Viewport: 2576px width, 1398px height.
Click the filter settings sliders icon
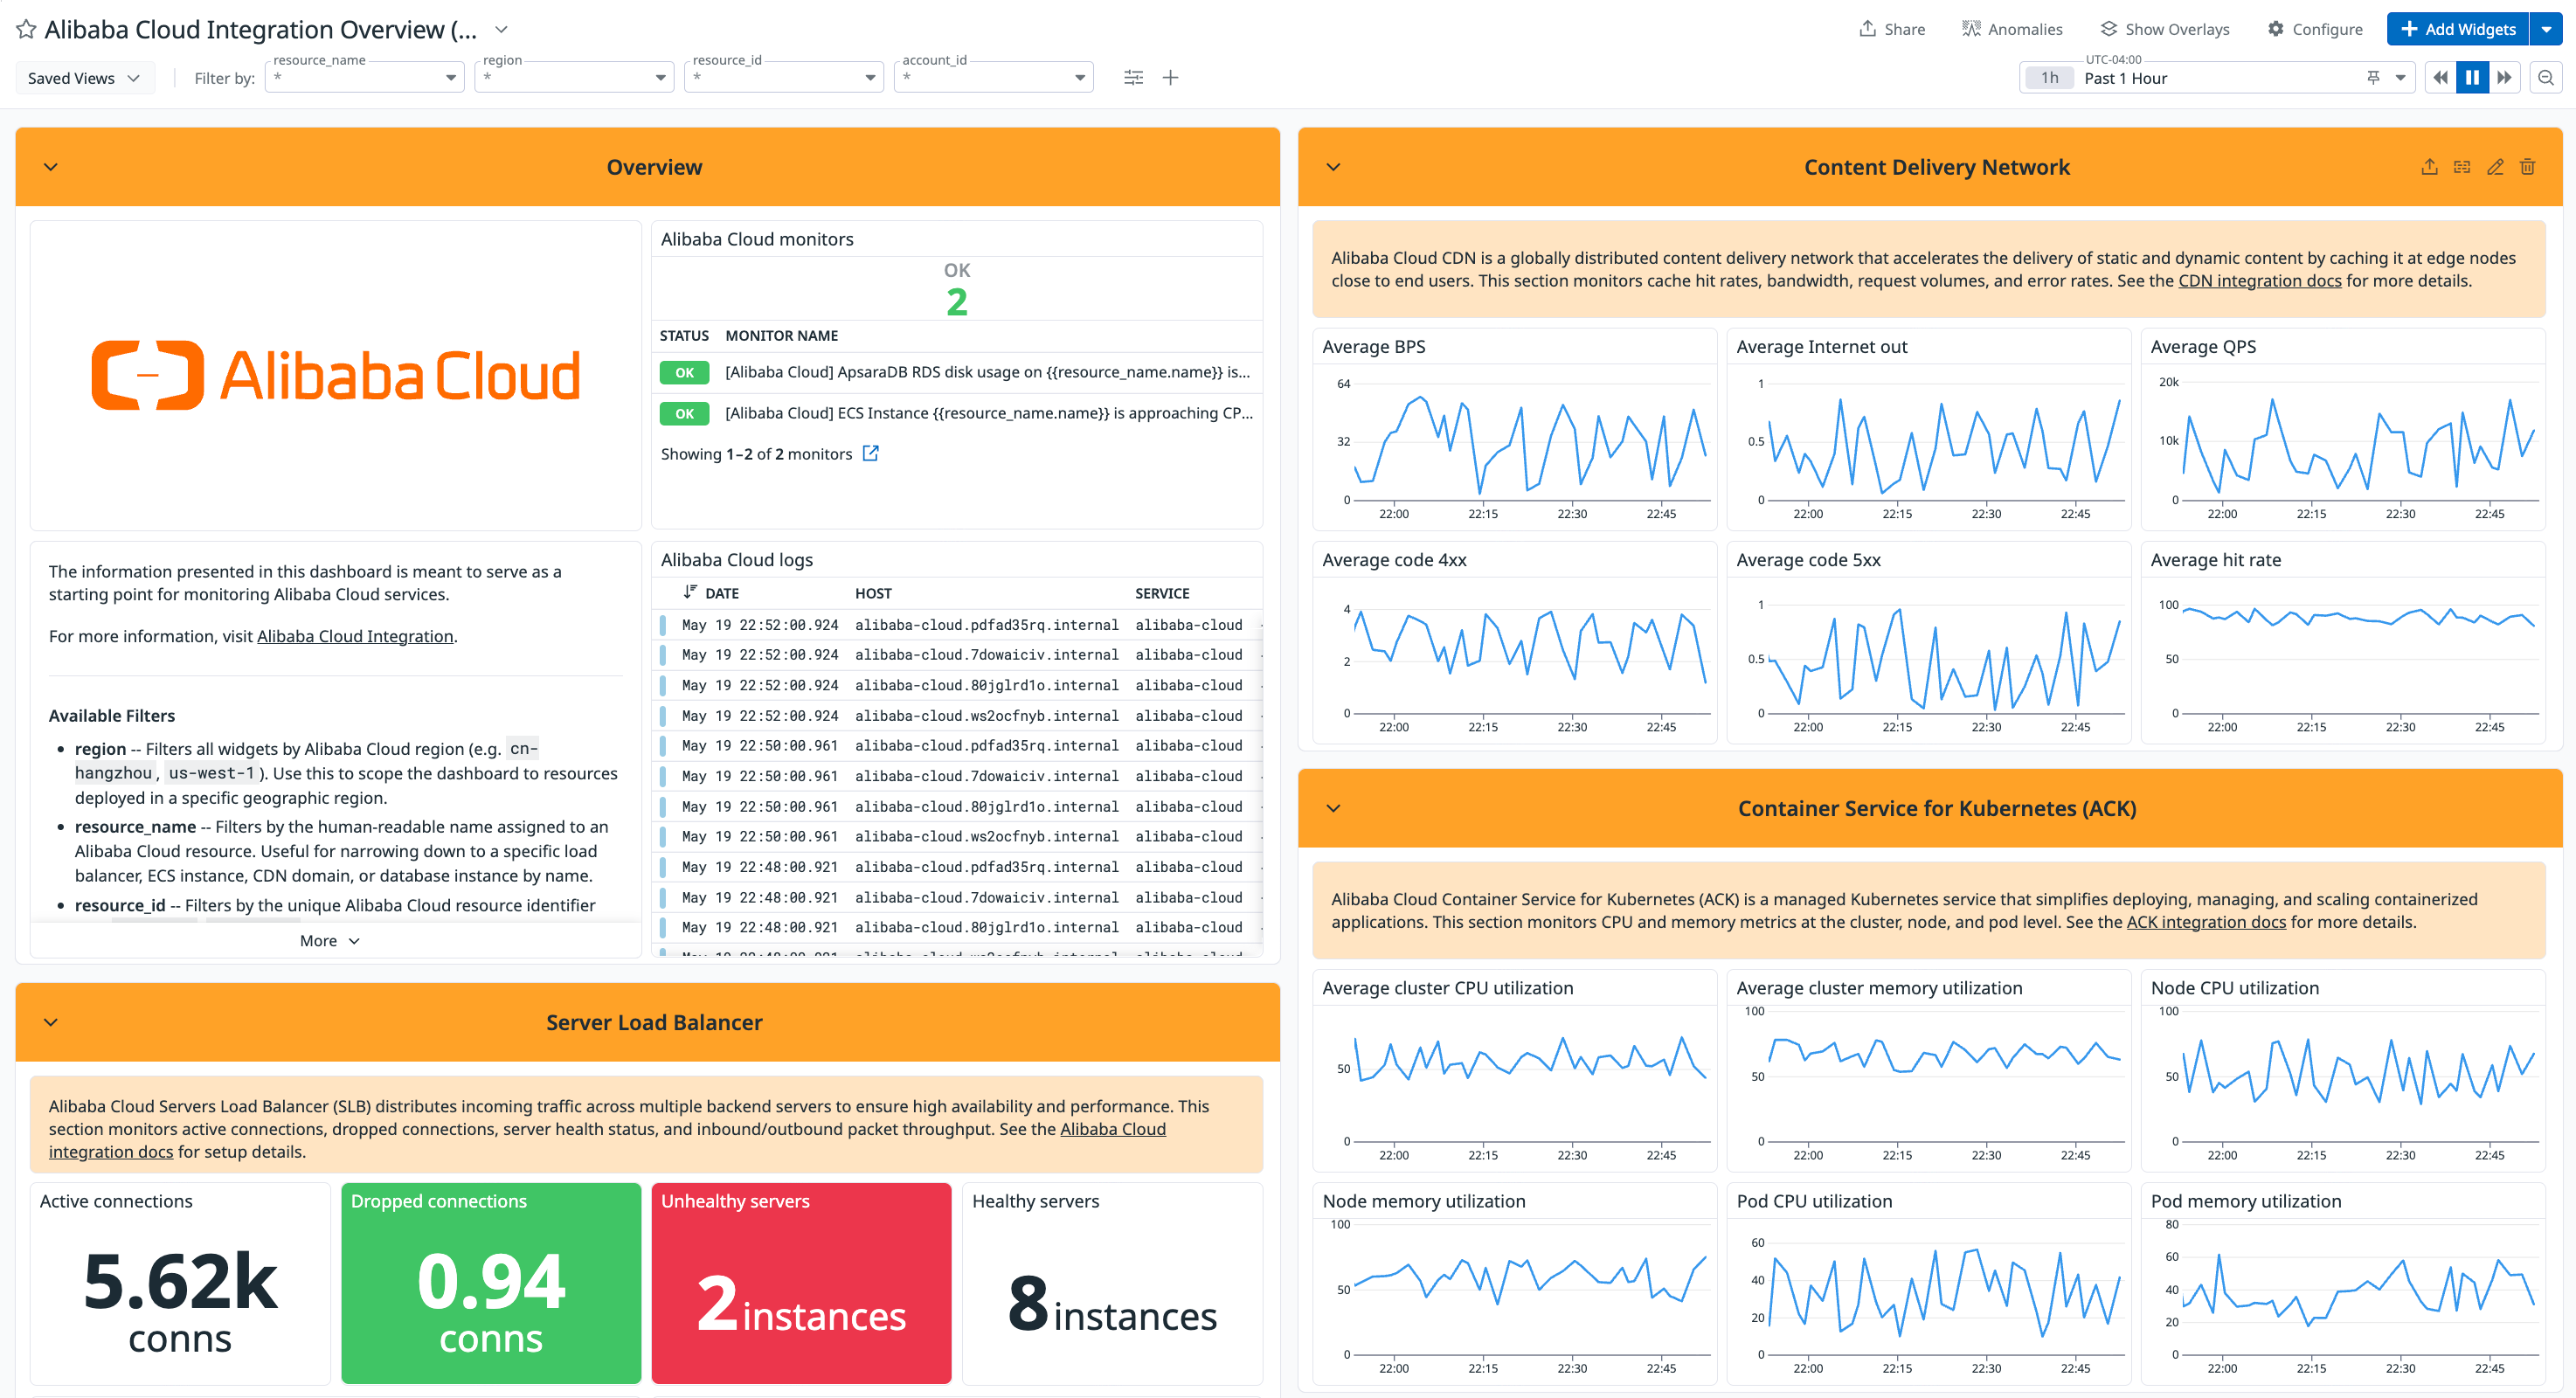click(x=1133, y=77)
